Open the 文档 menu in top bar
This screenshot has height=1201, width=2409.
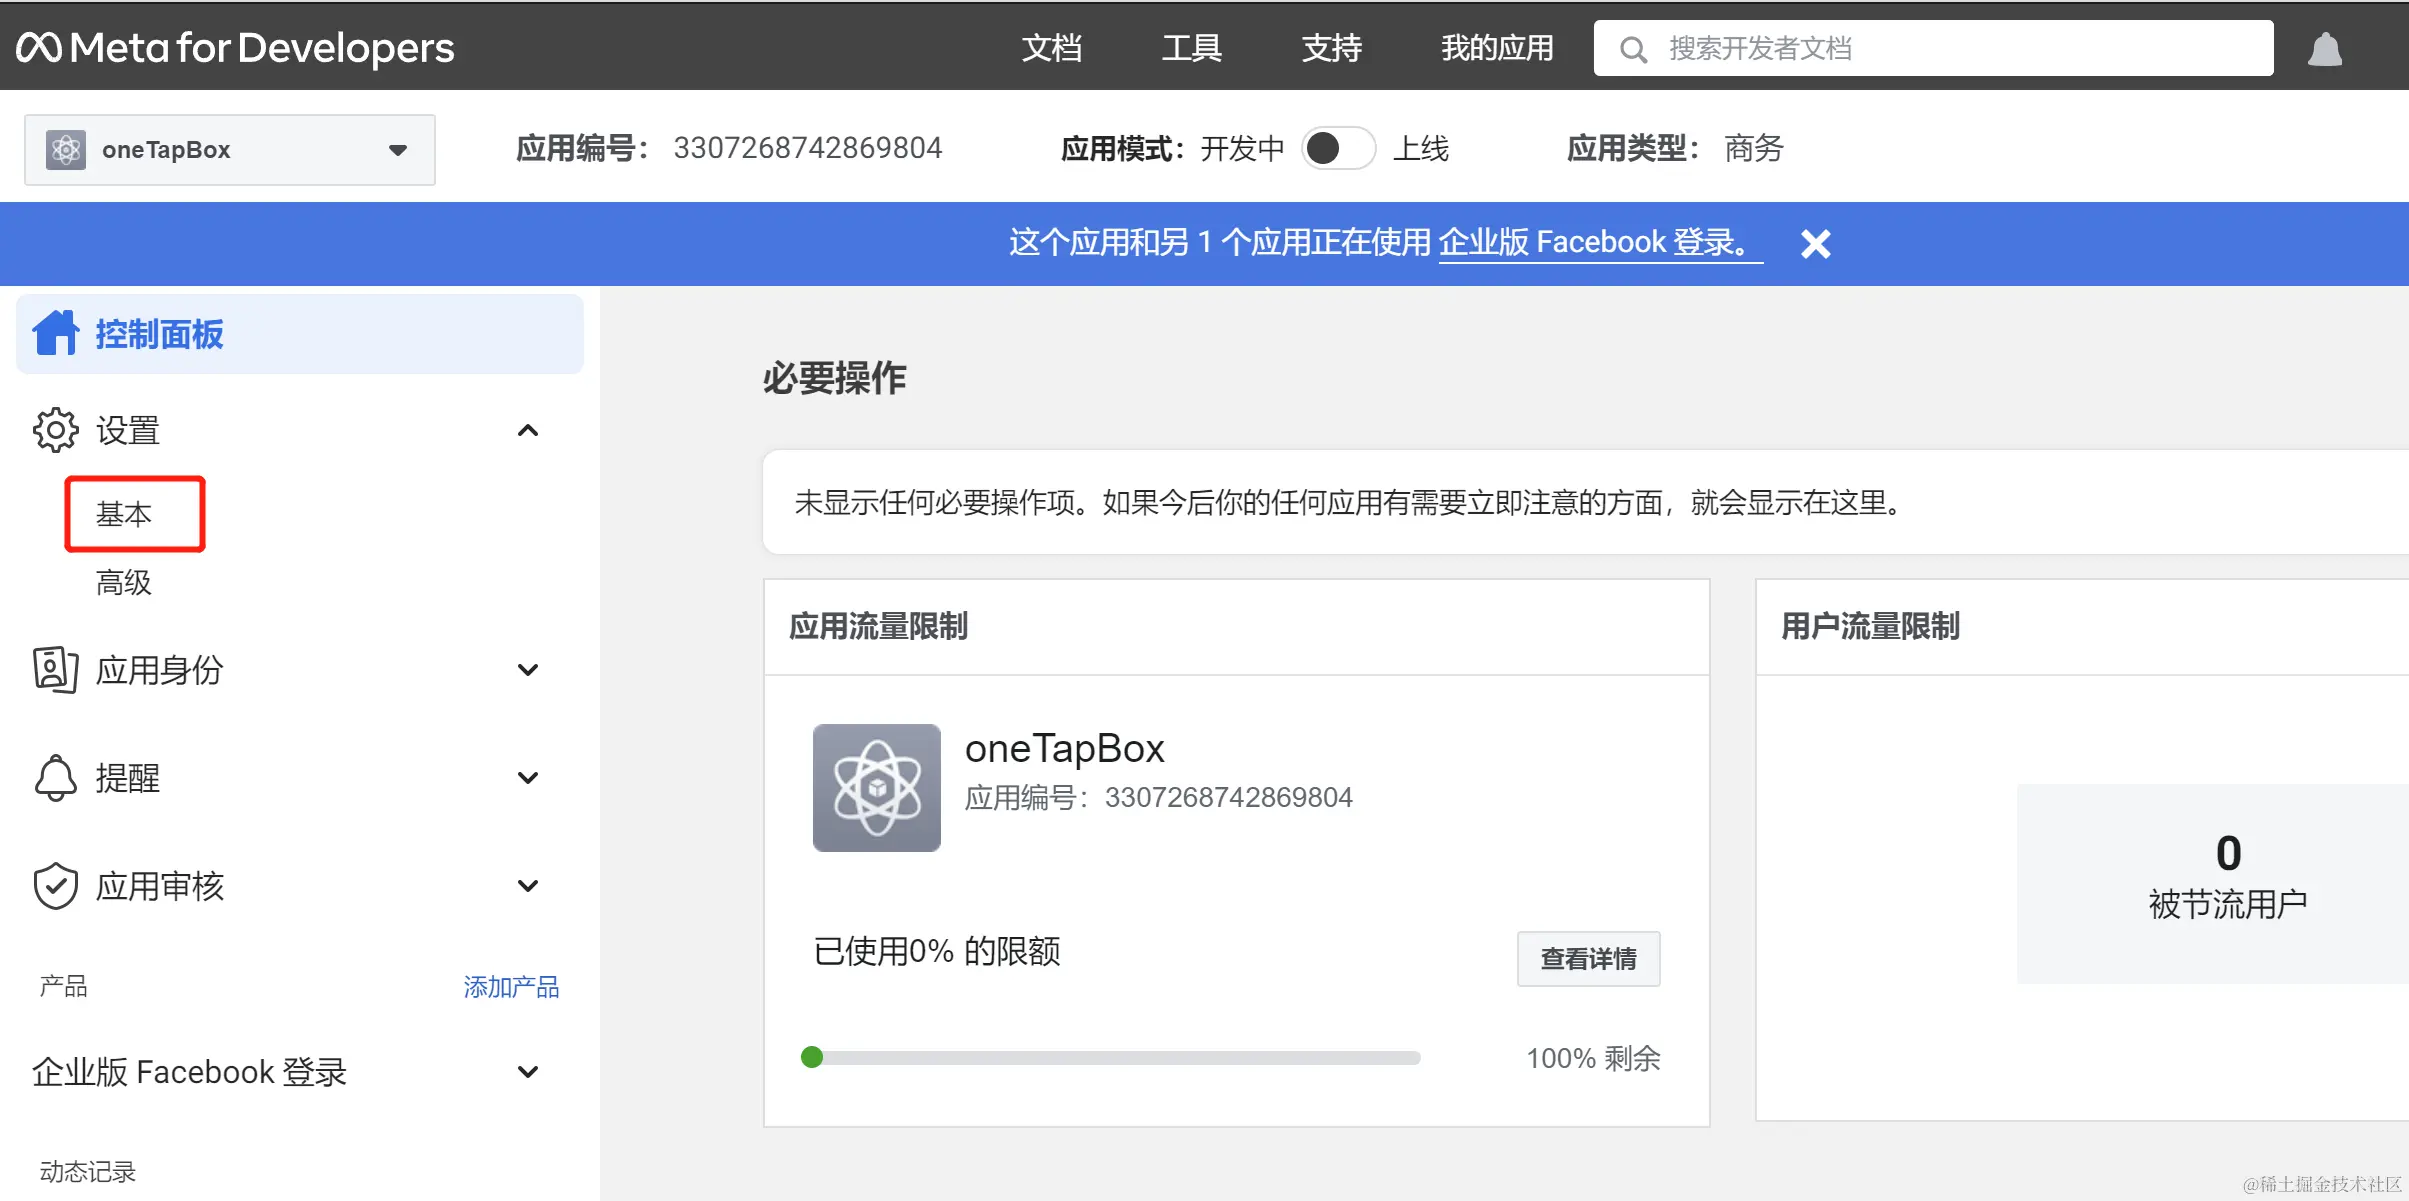[x=1051, y=47]
